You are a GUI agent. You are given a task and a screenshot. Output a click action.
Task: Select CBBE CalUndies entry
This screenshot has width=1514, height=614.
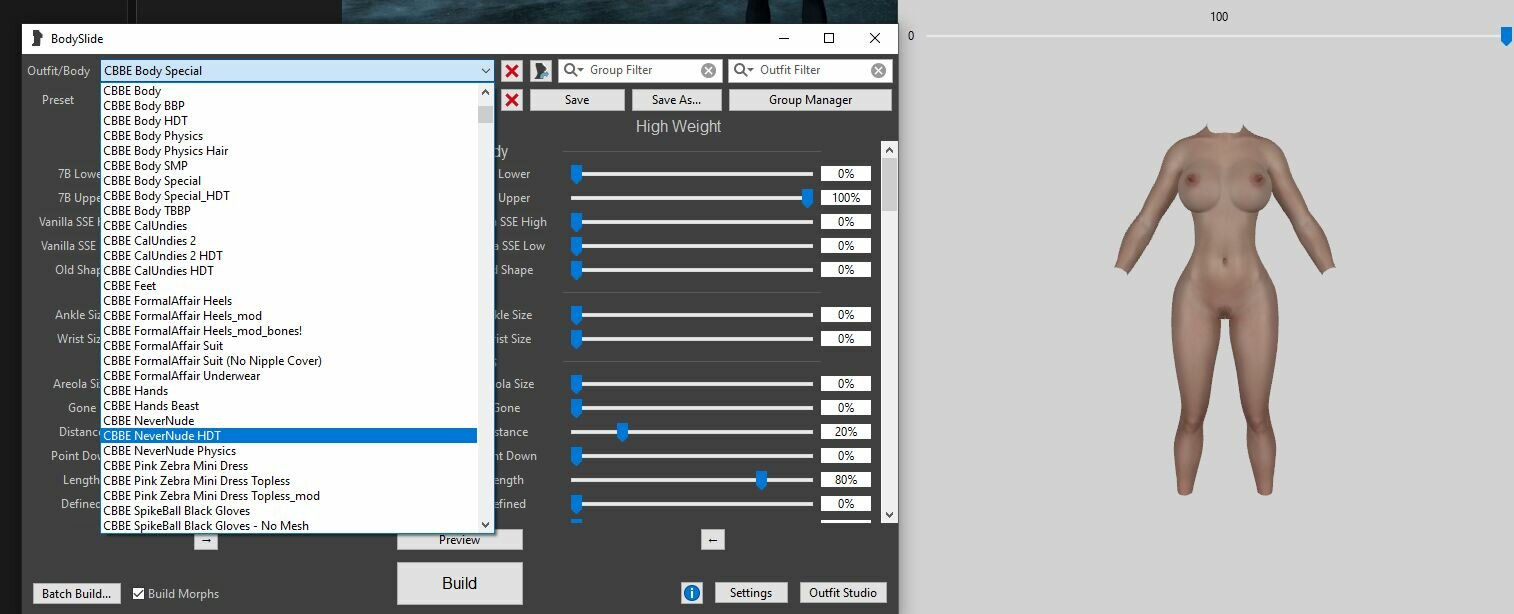pos(288,225)
